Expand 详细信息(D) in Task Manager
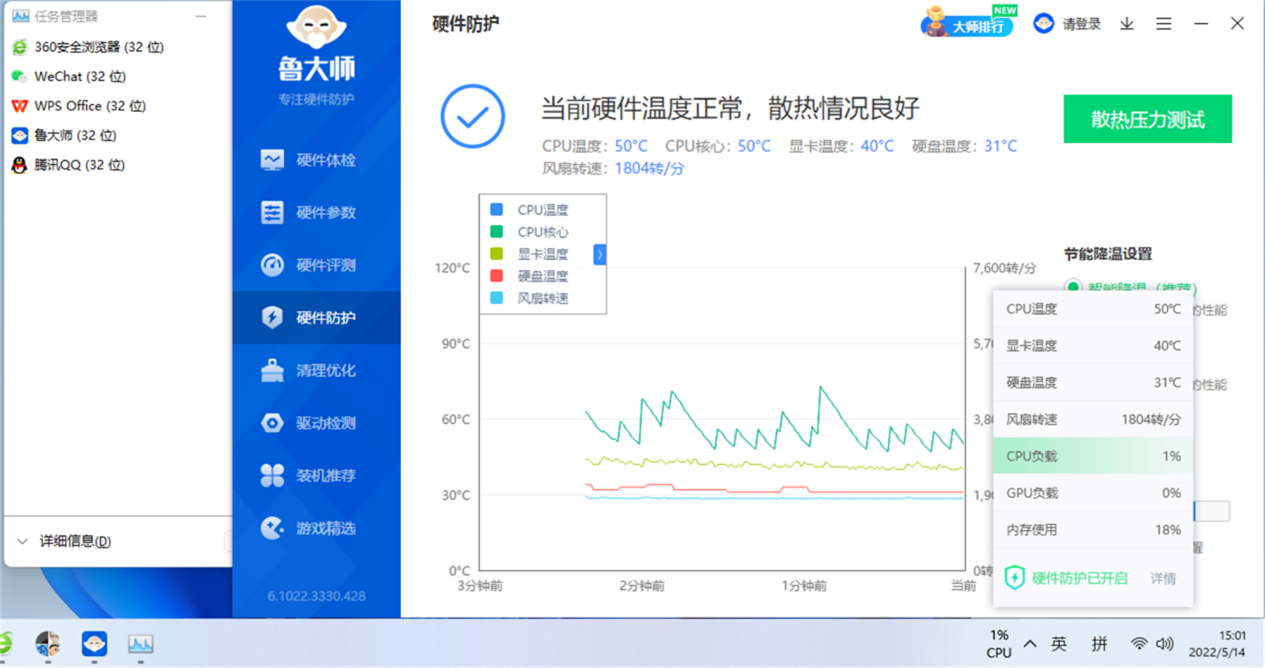1265x668 pixels. [x=64, y=541]
